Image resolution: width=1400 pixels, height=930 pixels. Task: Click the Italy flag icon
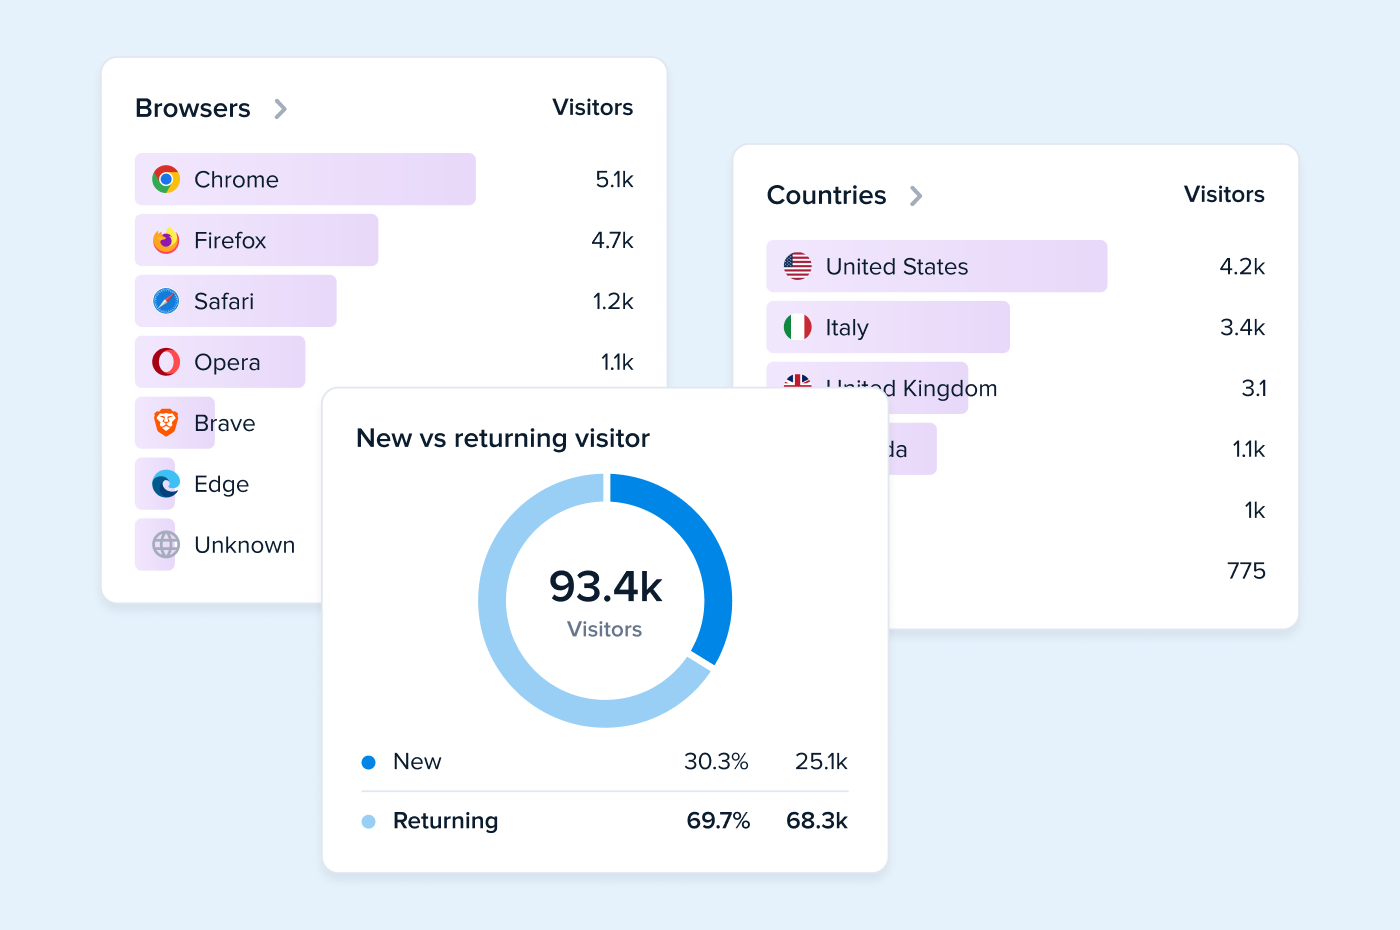click(798, 327)
